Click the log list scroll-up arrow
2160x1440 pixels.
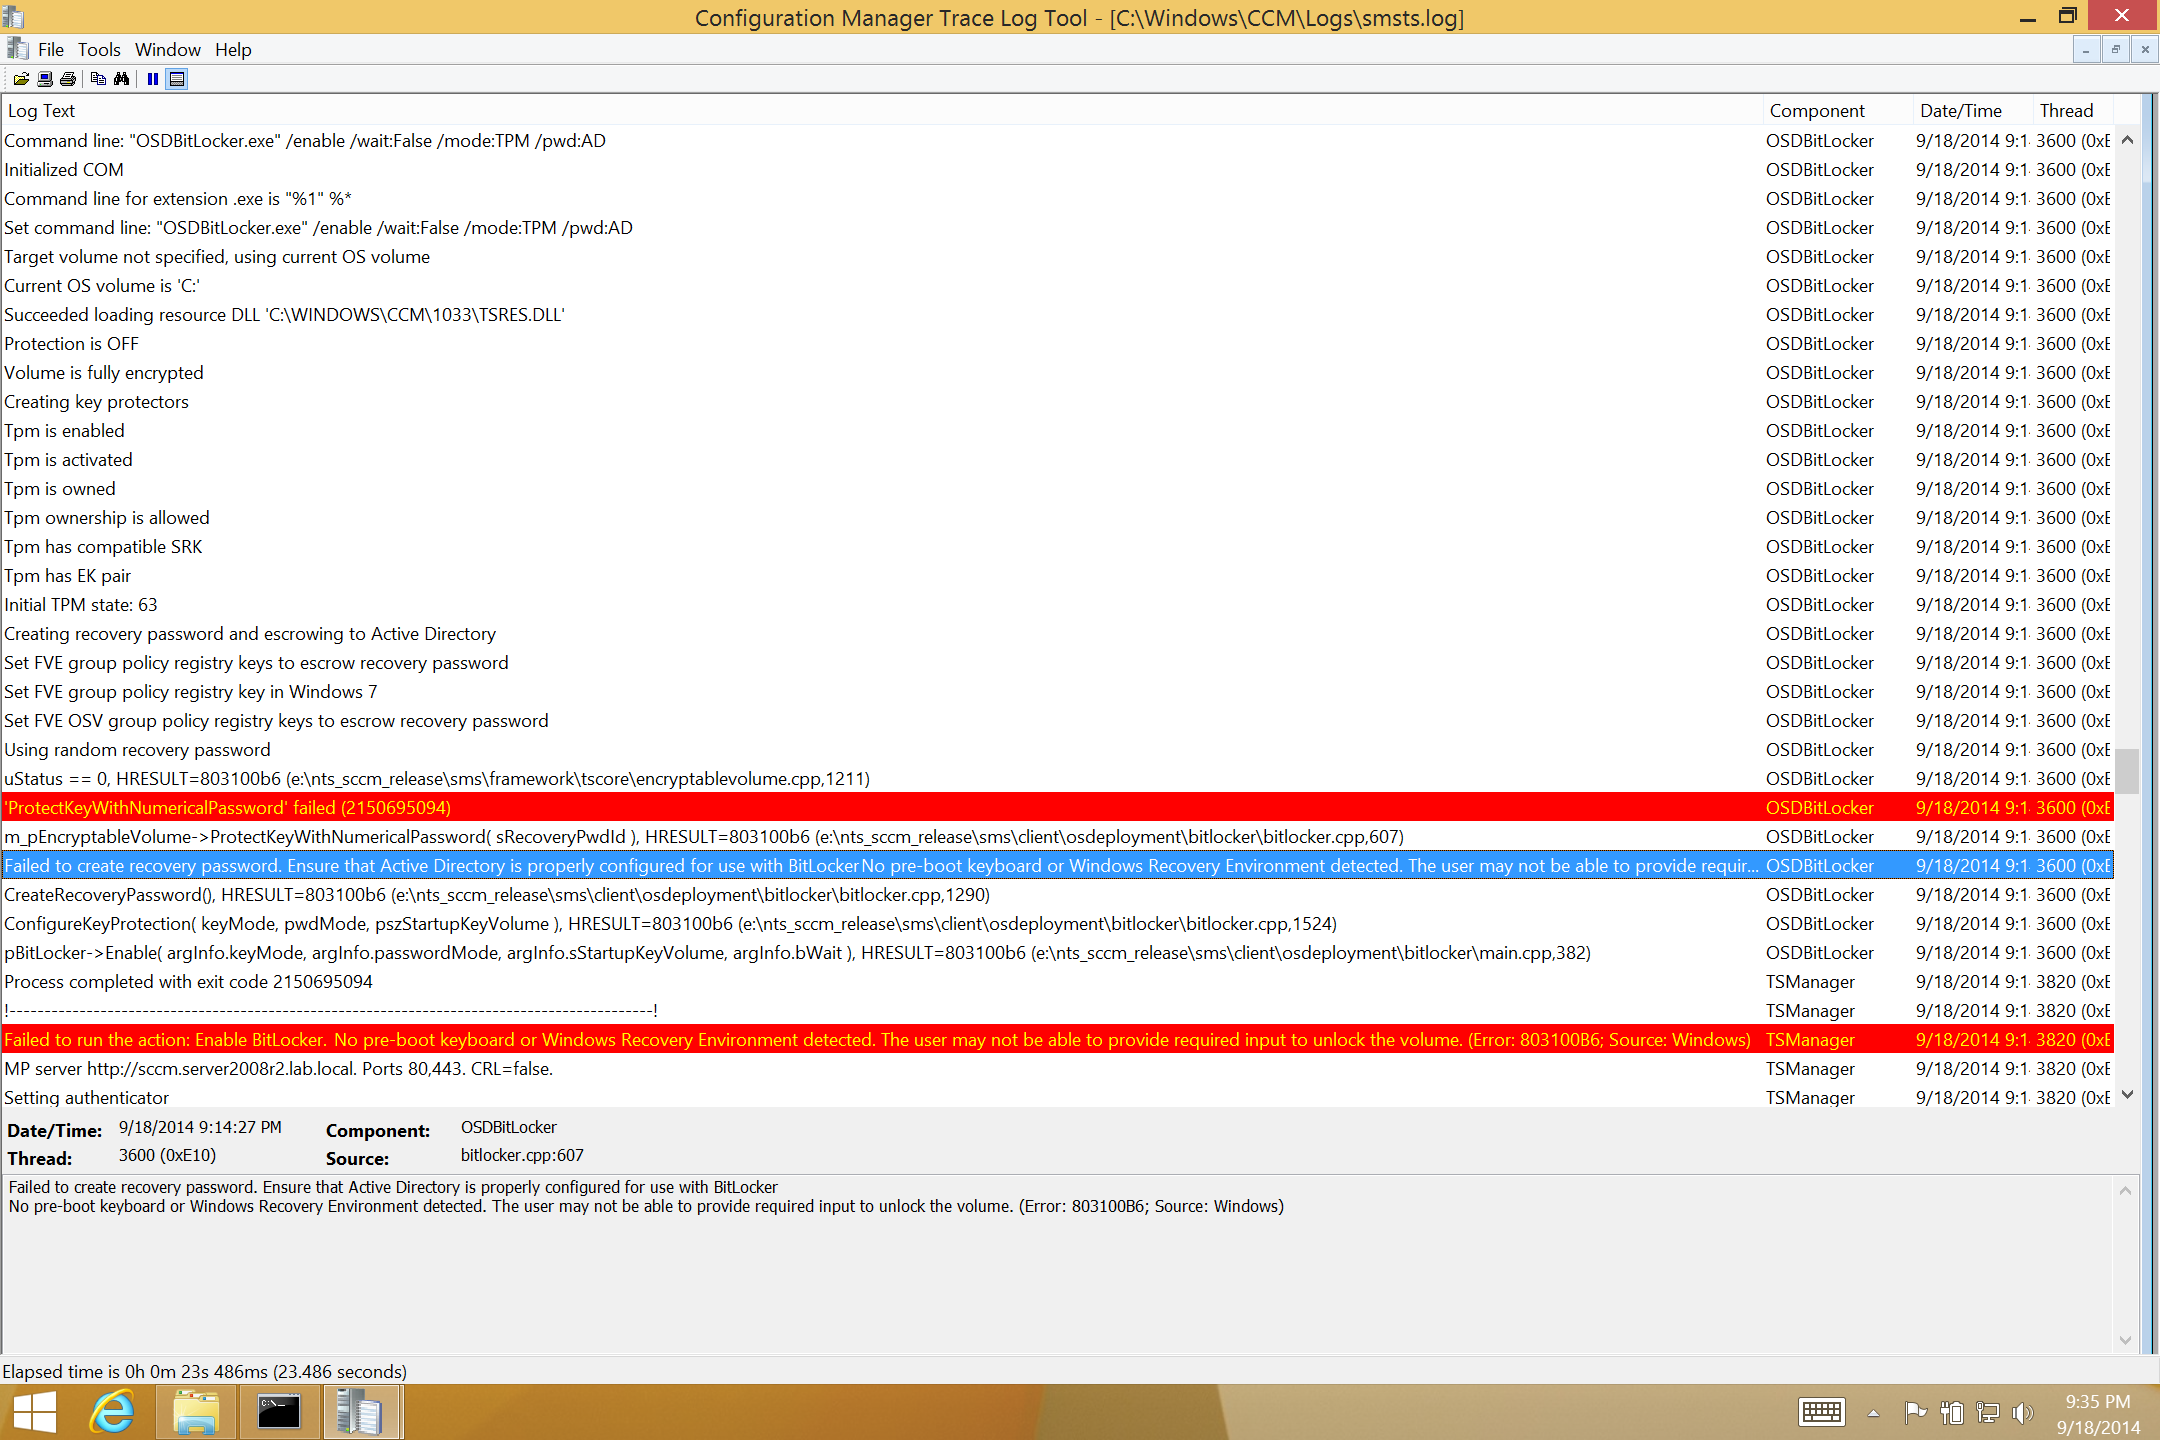pyautogui.click(x=2127, y=140)
